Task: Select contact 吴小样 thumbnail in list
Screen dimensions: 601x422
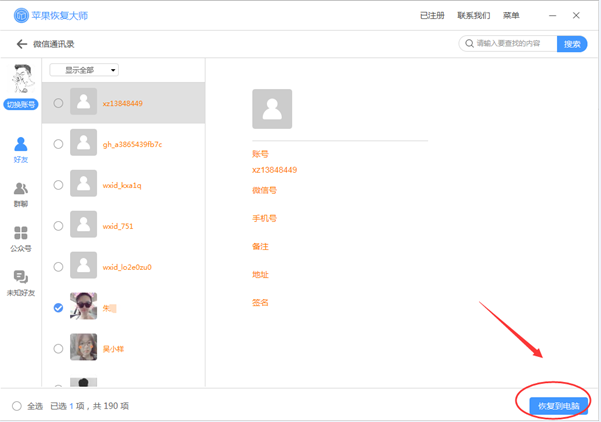Action: tap(84, 348)
